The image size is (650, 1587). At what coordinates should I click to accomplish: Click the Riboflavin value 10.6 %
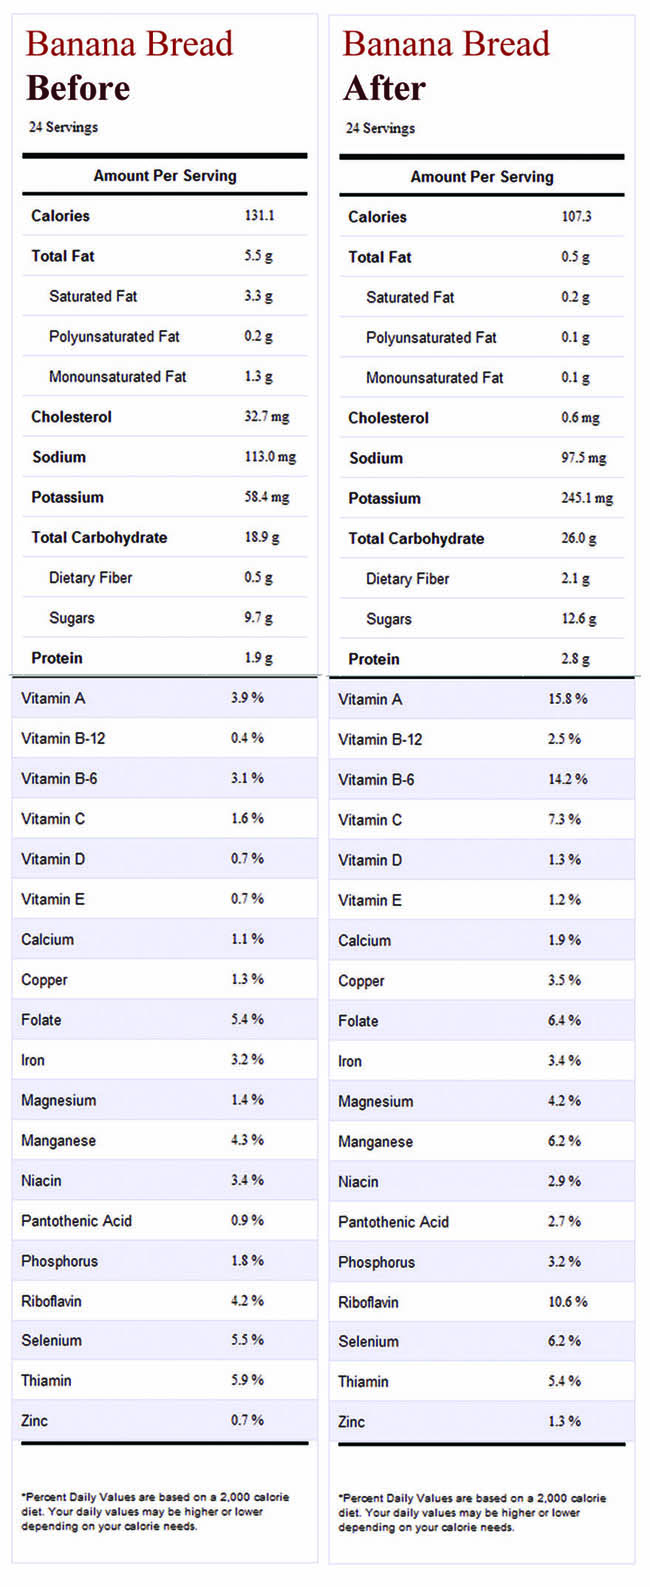coord(567,1302)
